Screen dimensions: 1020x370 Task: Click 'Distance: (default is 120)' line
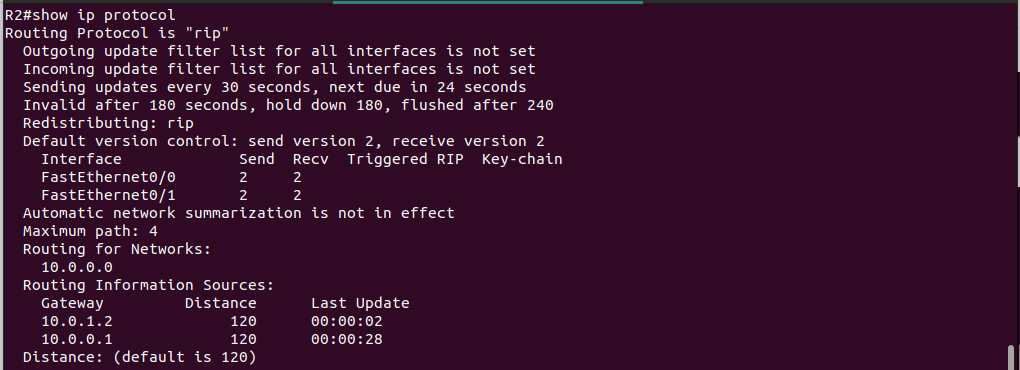point(140,357)
